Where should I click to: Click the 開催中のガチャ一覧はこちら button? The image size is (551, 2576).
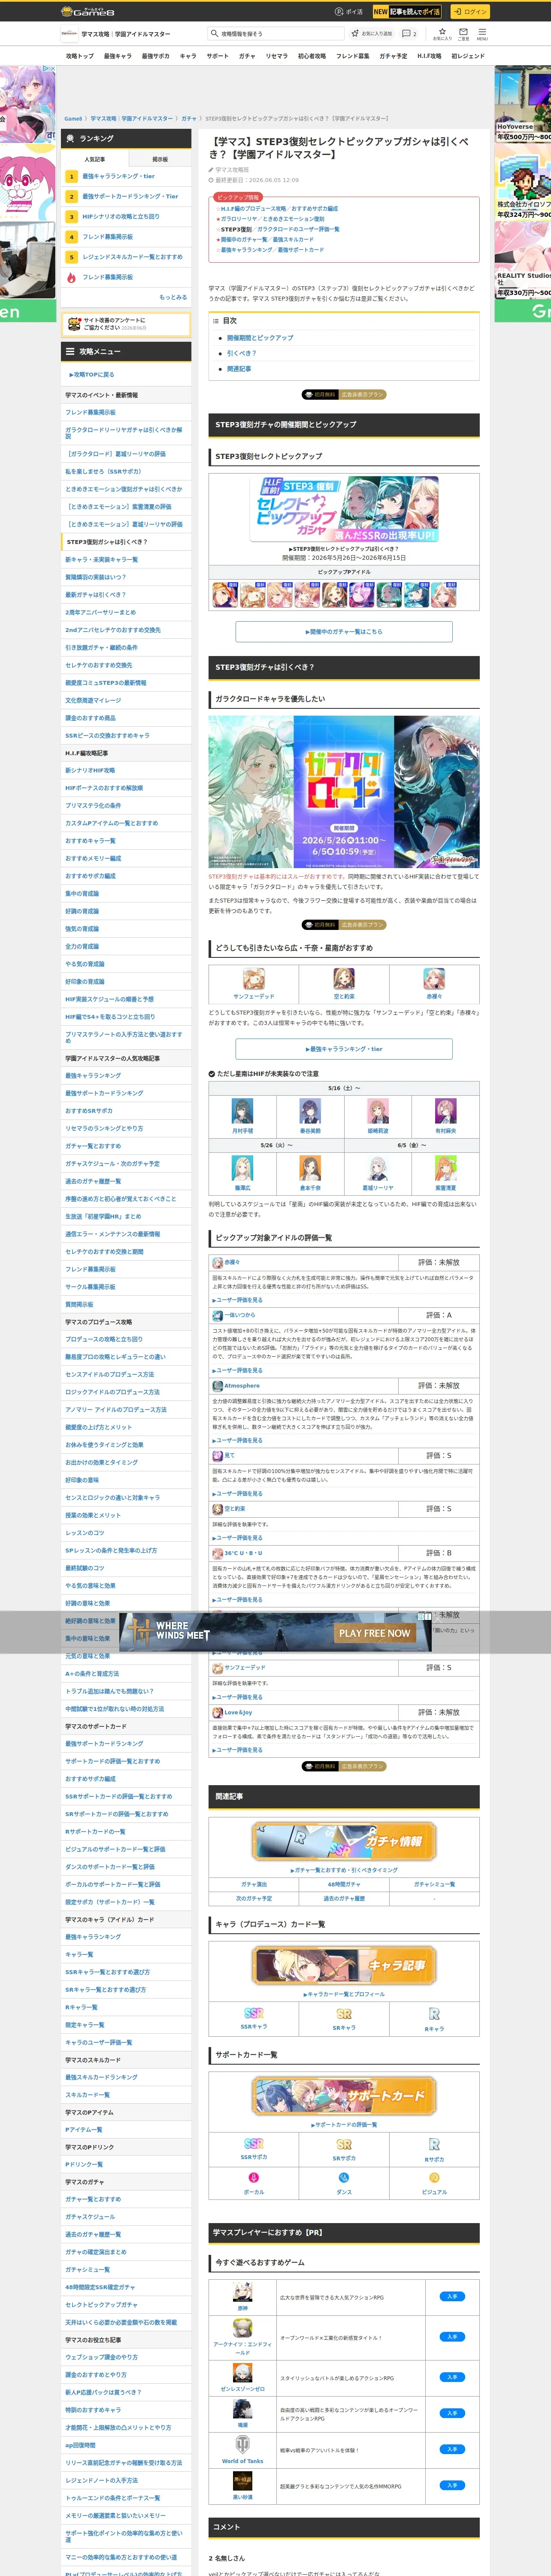344,632
